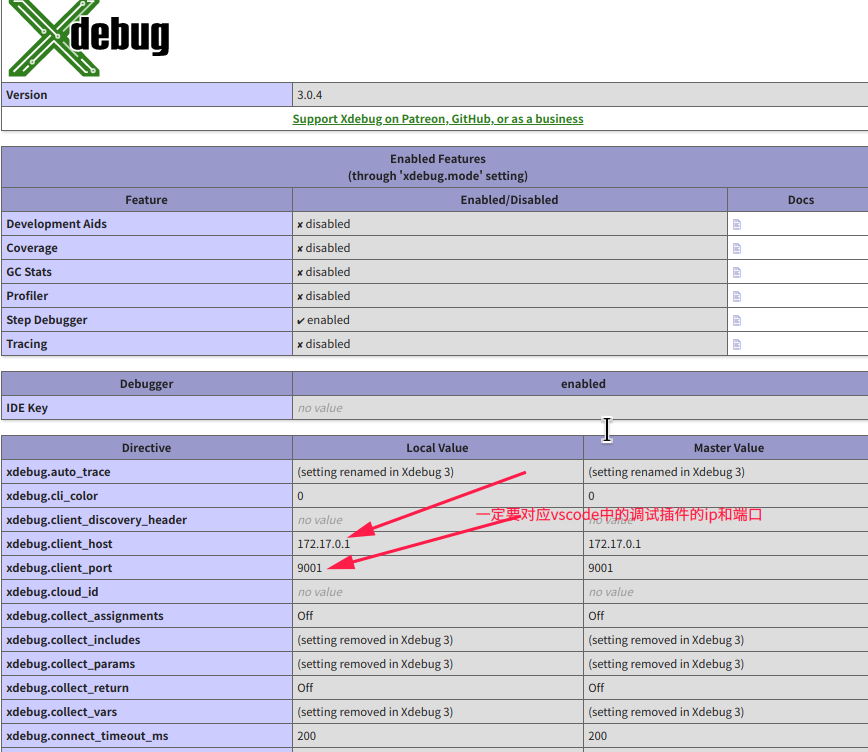Click the xdebug.client_host local value 172.17.0.1

[323, 544]
